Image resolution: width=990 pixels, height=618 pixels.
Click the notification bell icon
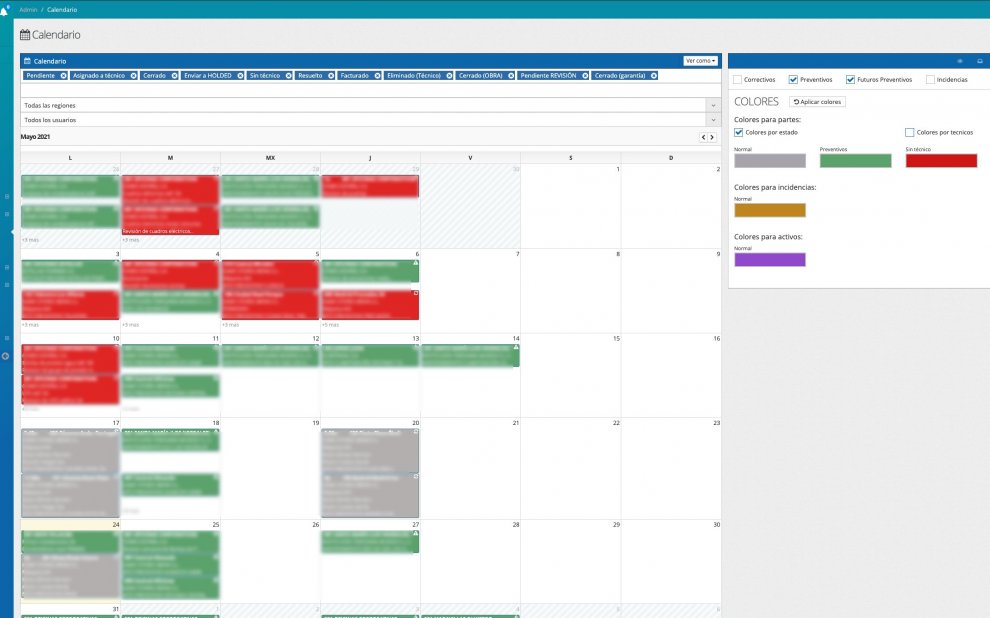point(4,10)
